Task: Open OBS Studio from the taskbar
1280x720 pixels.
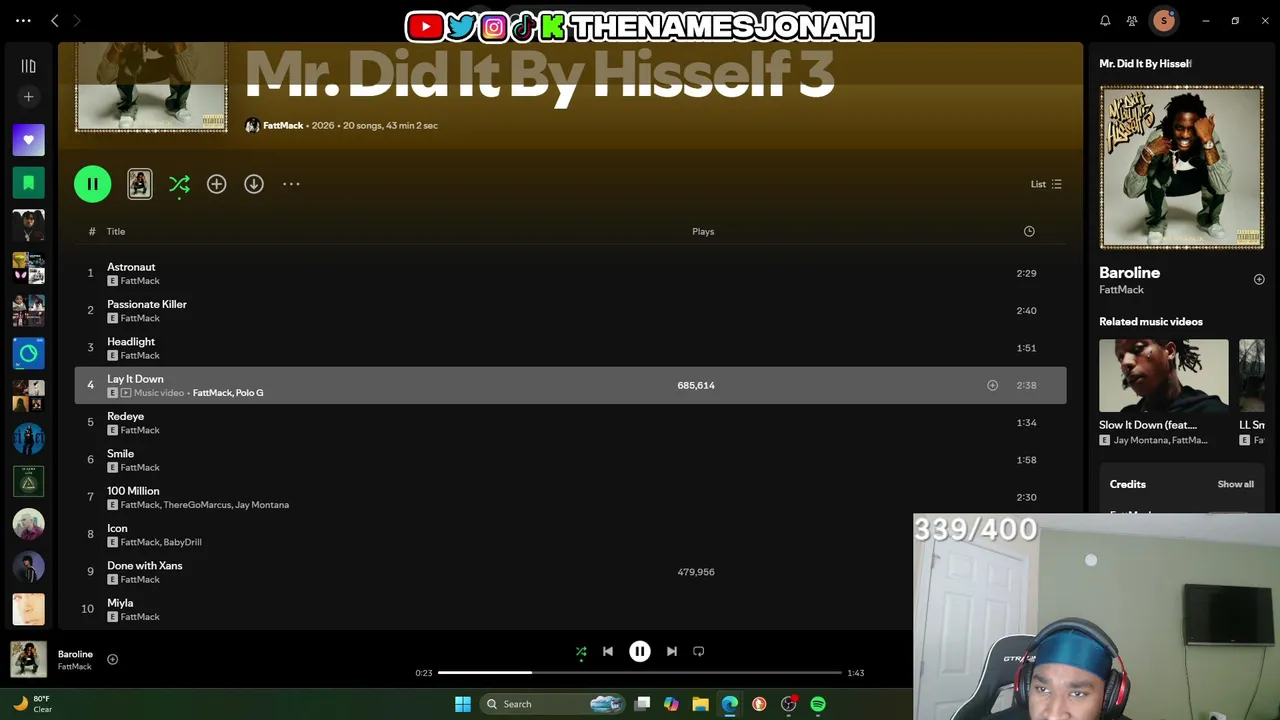Action: coord(789,704)
